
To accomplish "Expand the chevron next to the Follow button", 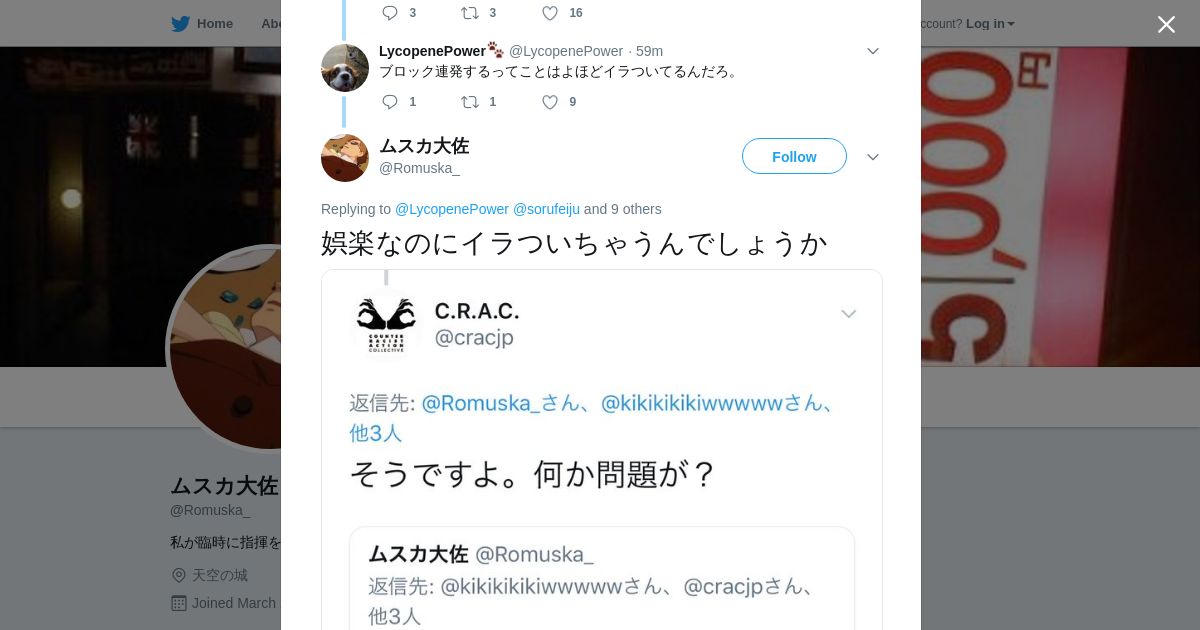I will pyautogui.click(x=872, y=157).
